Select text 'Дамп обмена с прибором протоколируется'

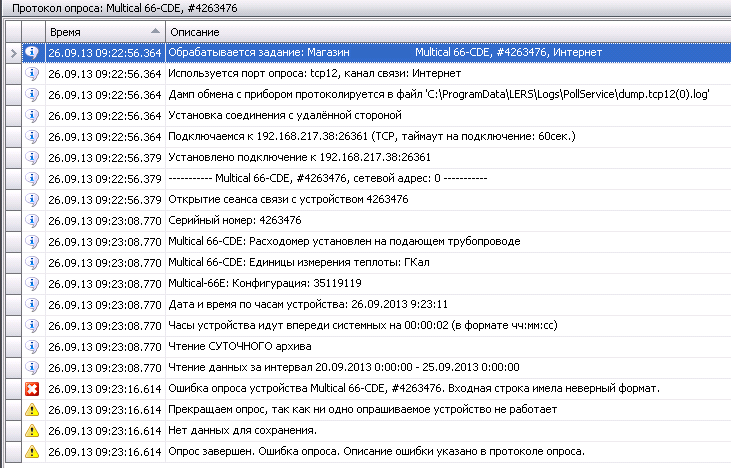tap(276, 94)
